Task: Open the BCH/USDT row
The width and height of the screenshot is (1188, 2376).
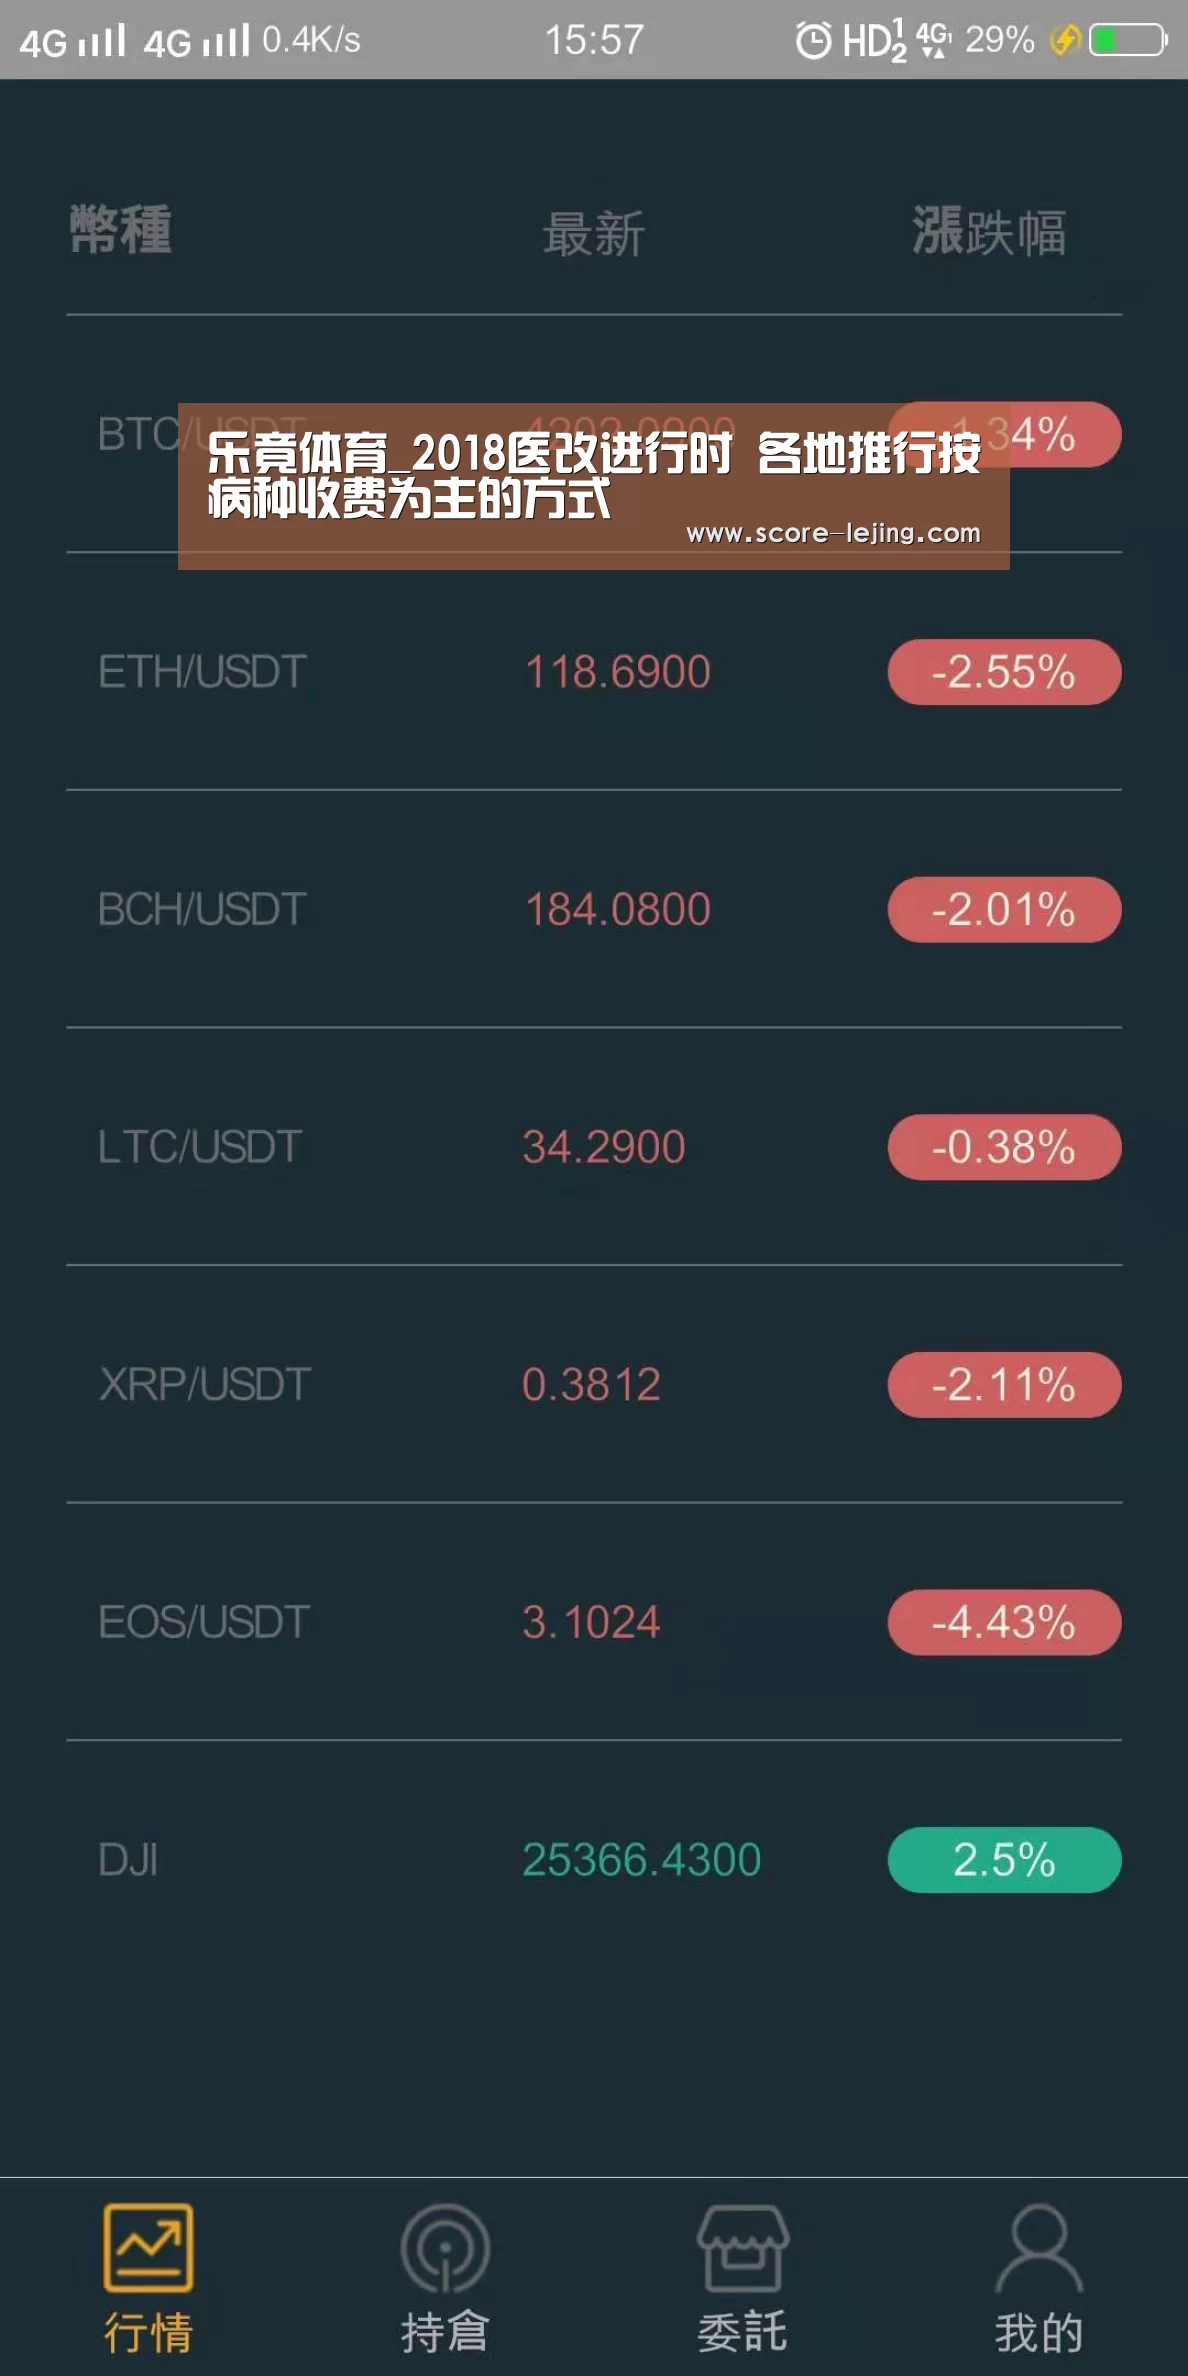Action: 594,909
